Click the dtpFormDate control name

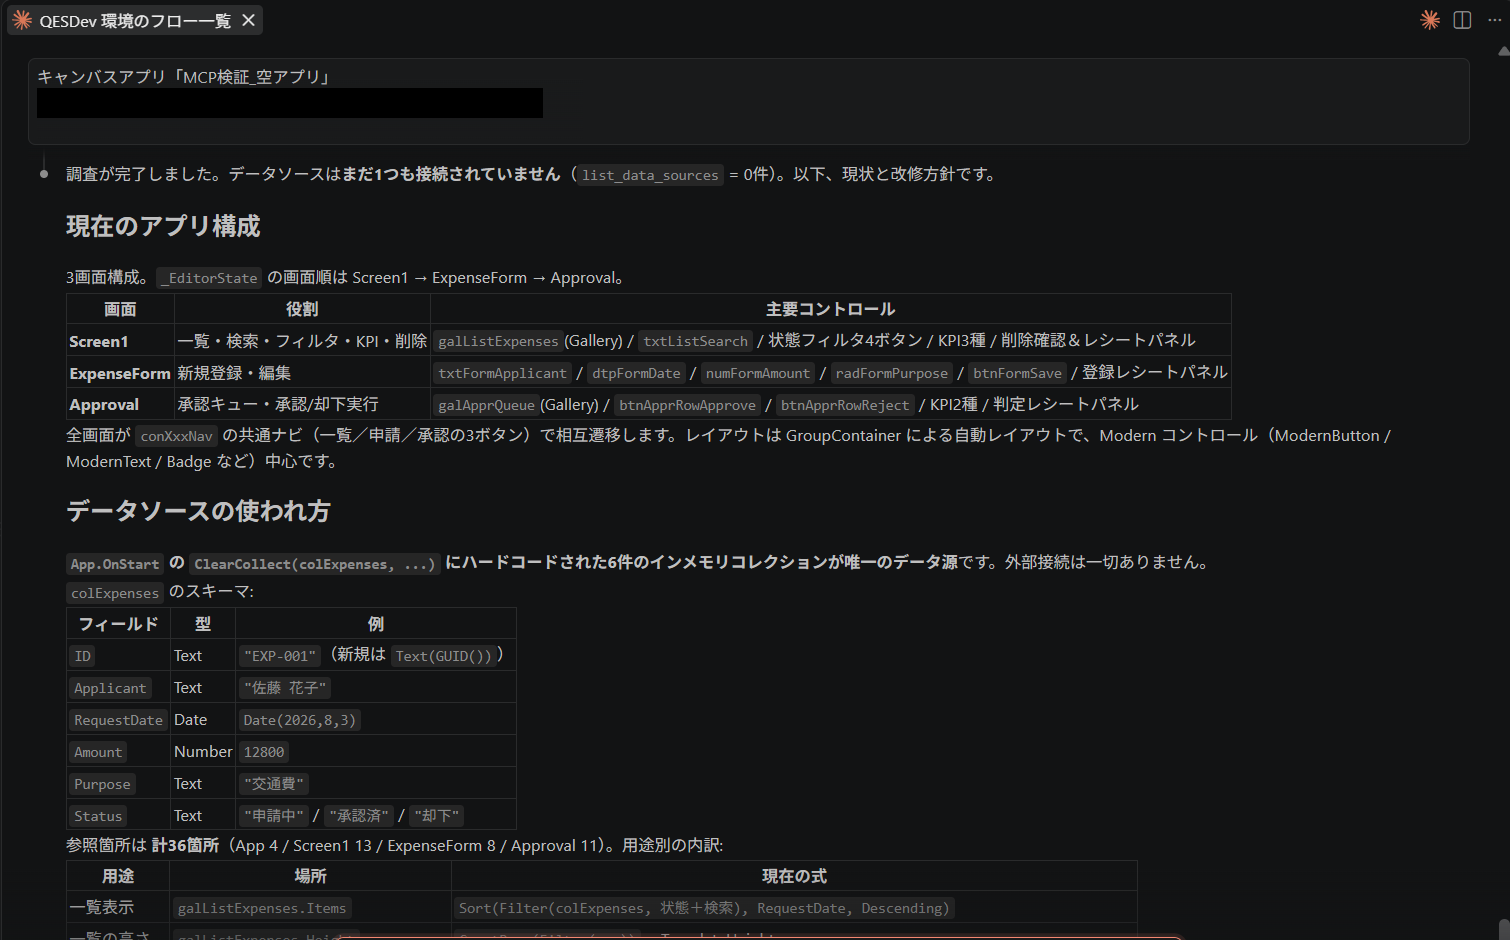click(x=636, y=374)
